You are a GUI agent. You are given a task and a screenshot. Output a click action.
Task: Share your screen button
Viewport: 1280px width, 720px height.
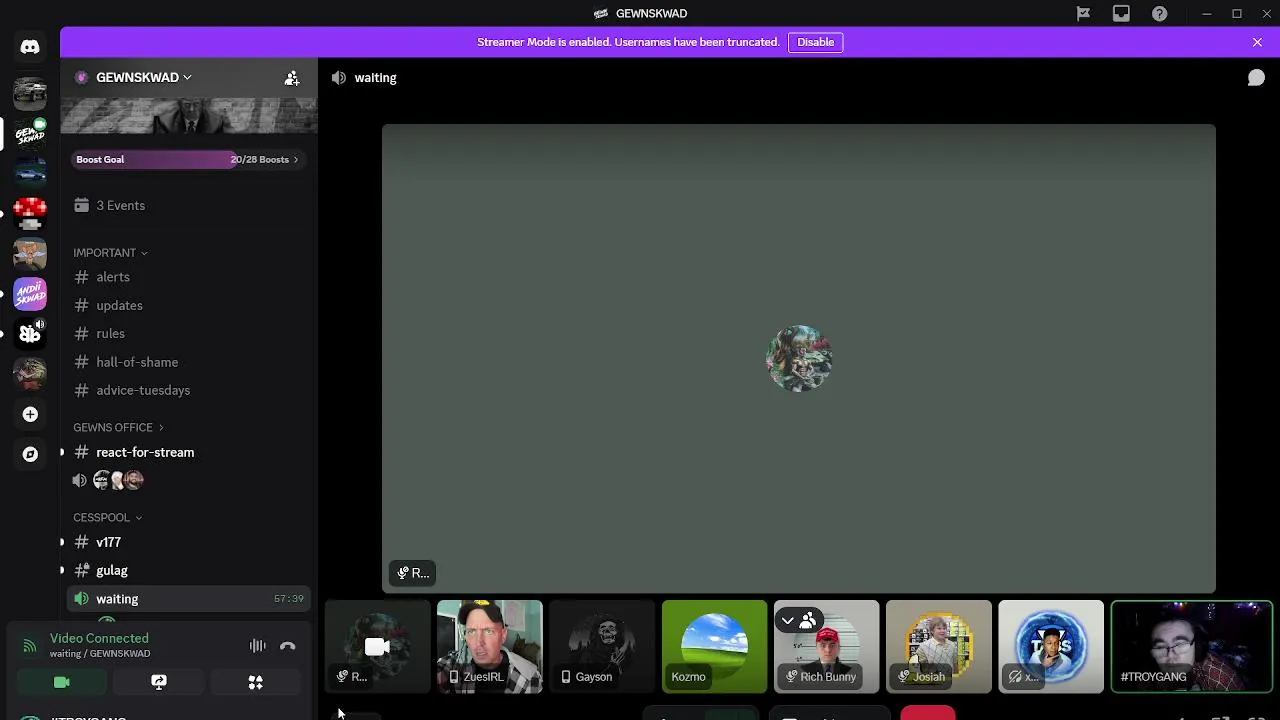[158, 682]
